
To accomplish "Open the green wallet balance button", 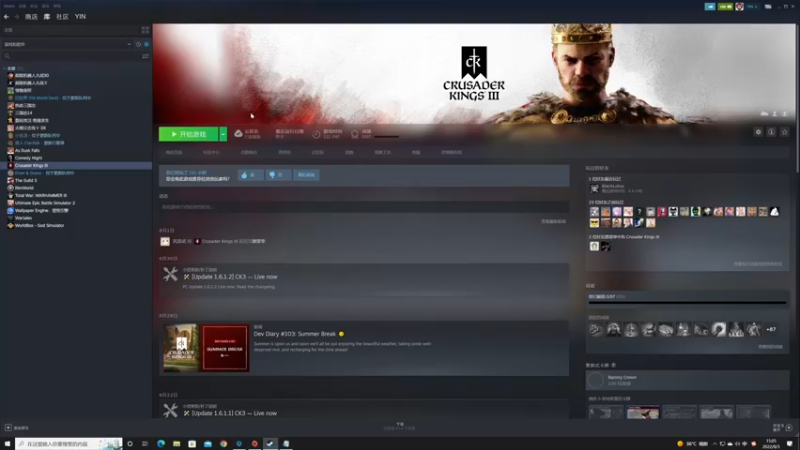I will (725, 7).
